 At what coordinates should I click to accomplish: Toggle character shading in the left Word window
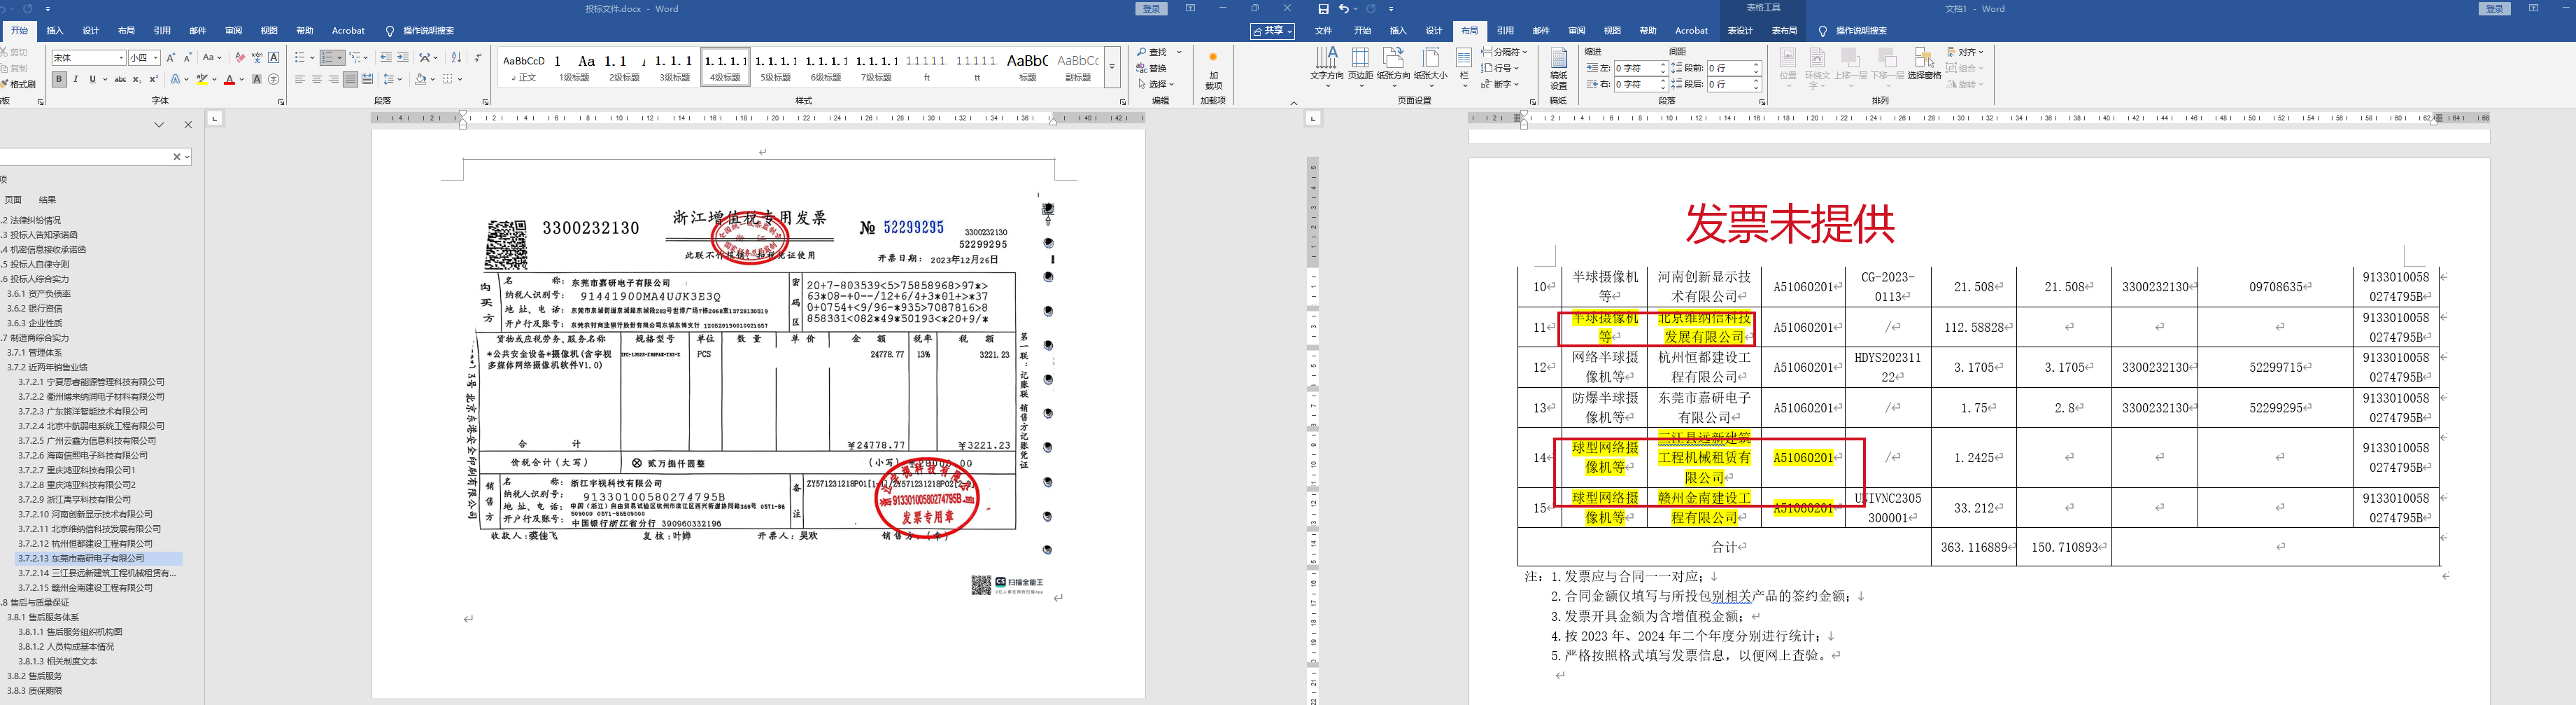coord(257,79)
